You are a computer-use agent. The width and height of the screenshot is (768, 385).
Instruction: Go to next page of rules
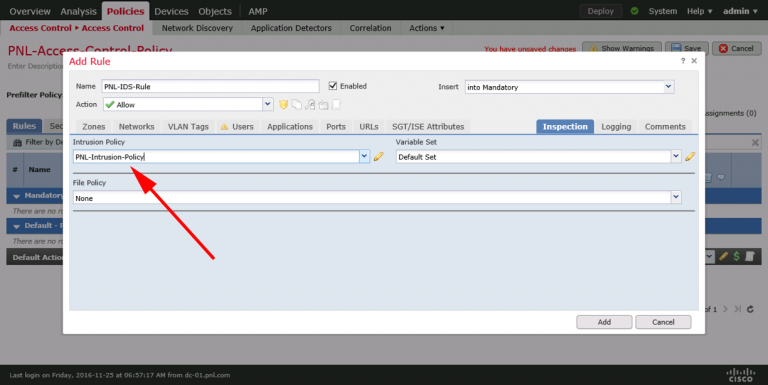pos(725,309)
